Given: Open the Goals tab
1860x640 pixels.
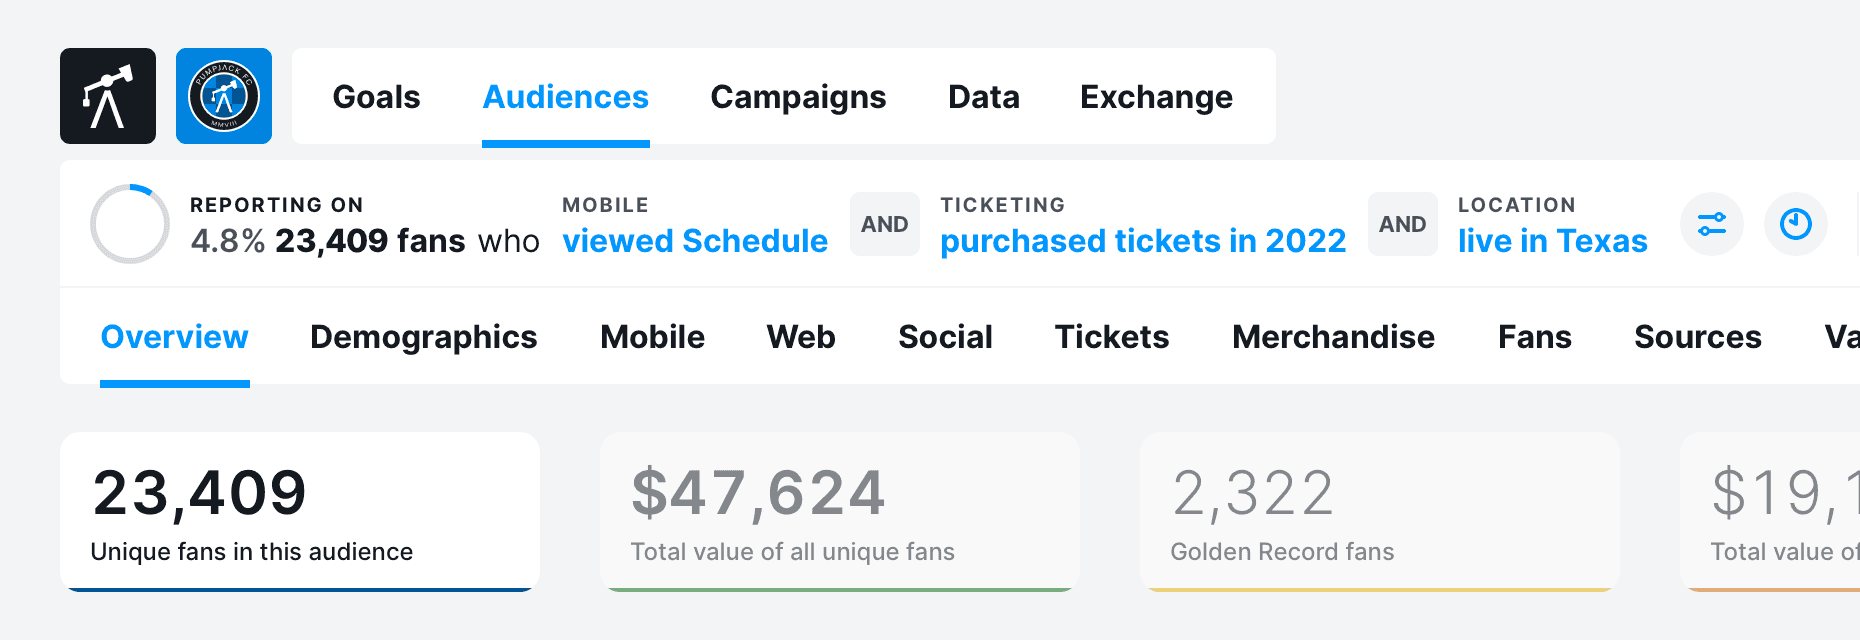Looking at the screenshot, I should (x=376, y=97).
